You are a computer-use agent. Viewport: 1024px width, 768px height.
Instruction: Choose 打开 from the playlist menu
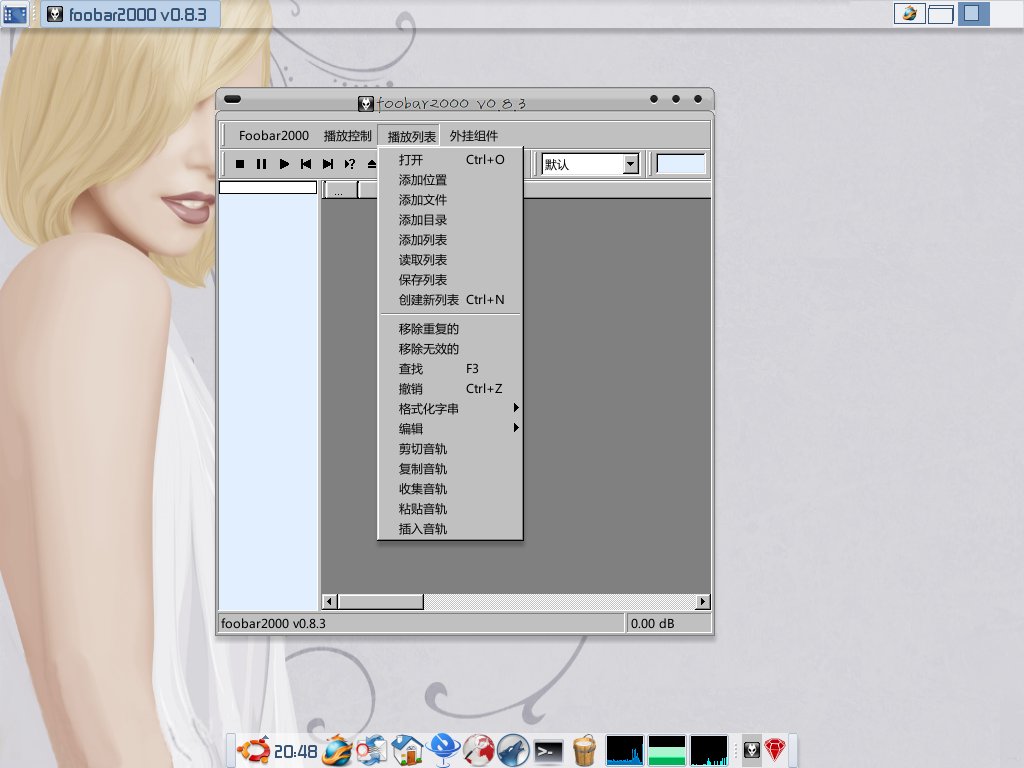[x=451, y=160]
